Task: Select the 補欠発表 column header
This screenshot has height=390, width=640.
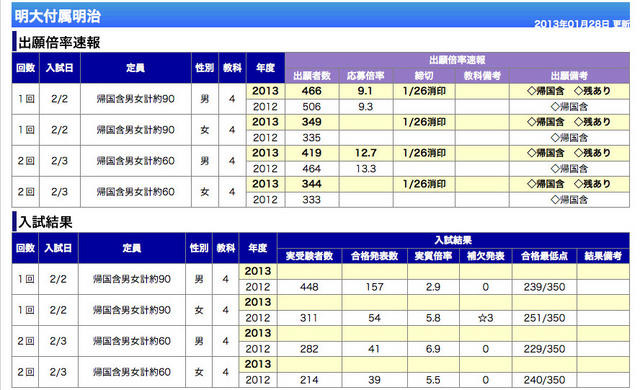Action: (x=485, y=256)
